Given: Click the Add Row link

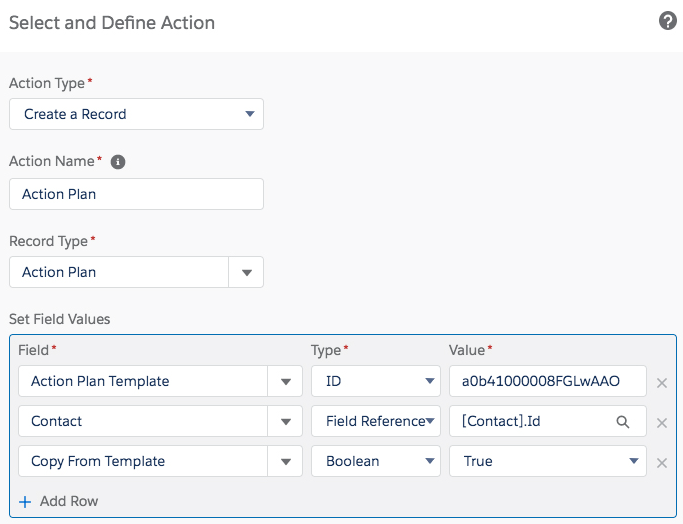Looking at the screenshot, I should click(68, 501).
